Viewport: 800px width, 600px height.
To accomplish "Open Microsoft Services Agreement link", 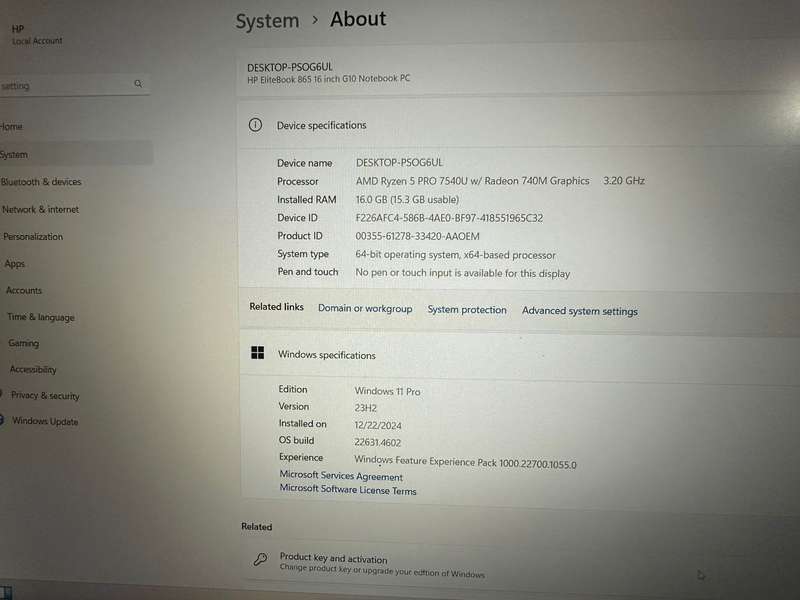I will pyautogui.click(x=341, y=476).
